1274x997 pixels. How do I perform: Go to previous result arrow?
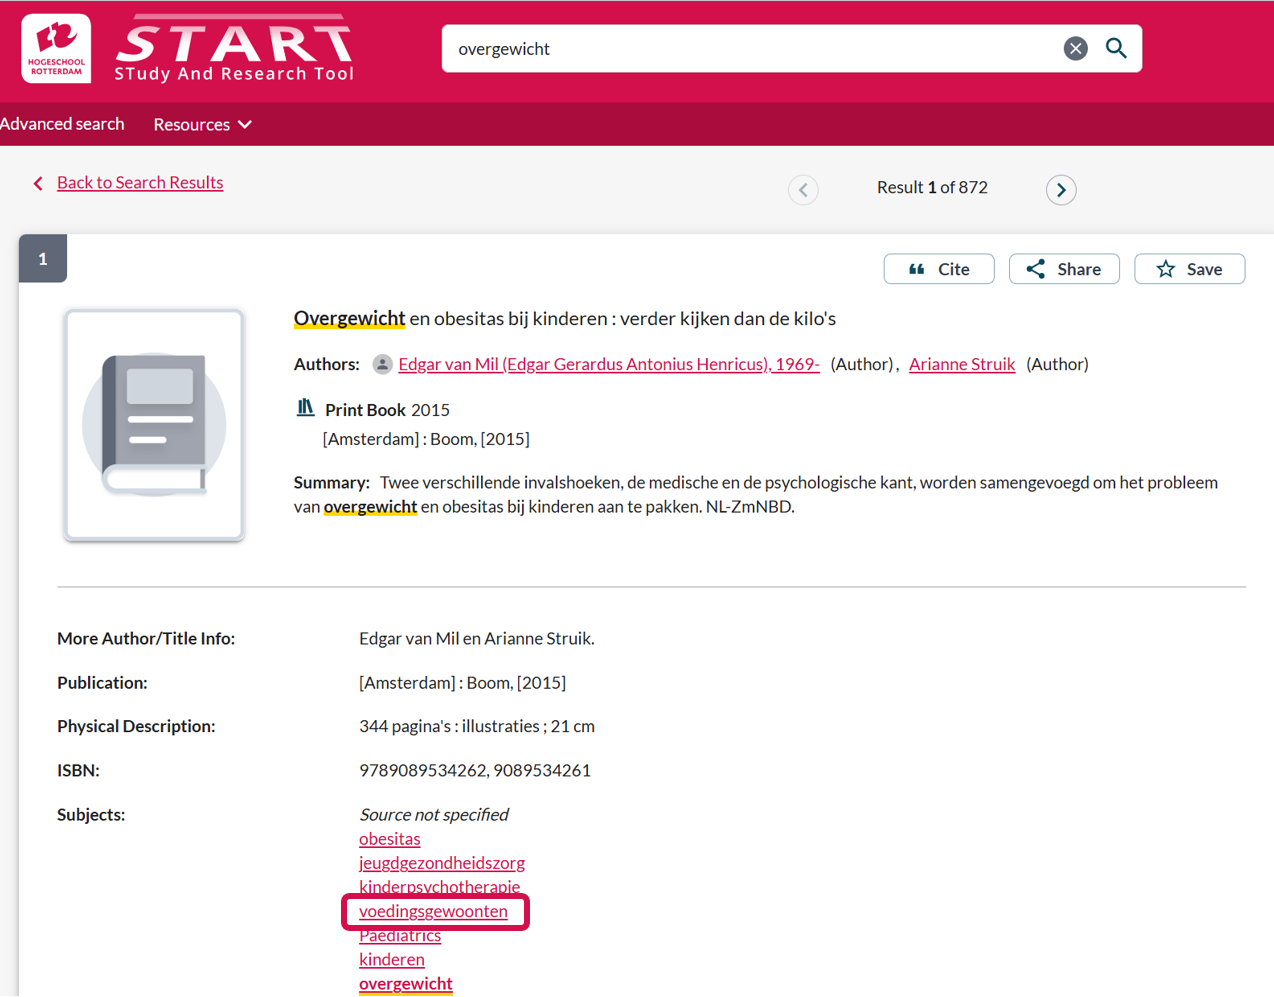tap(803, 190)
